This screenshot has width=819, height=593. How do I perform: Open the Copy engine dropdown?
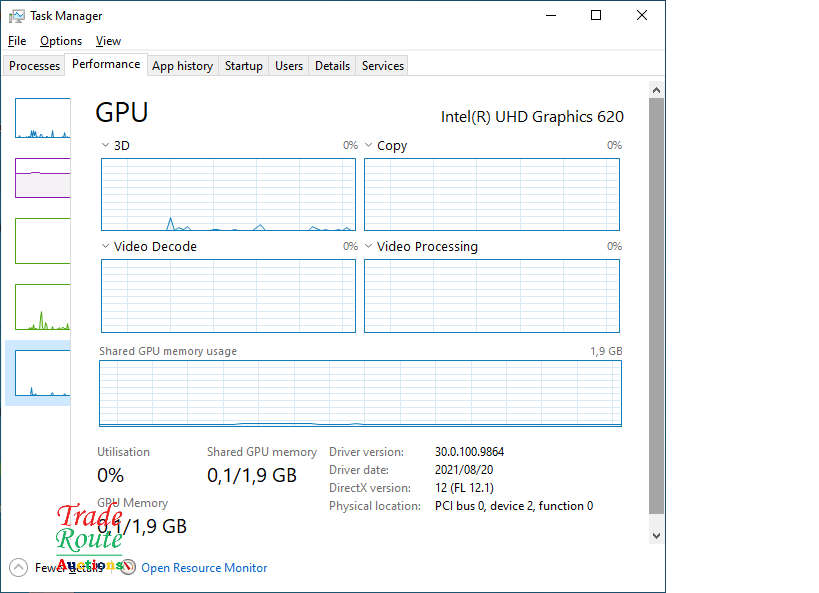click(369, 146)
